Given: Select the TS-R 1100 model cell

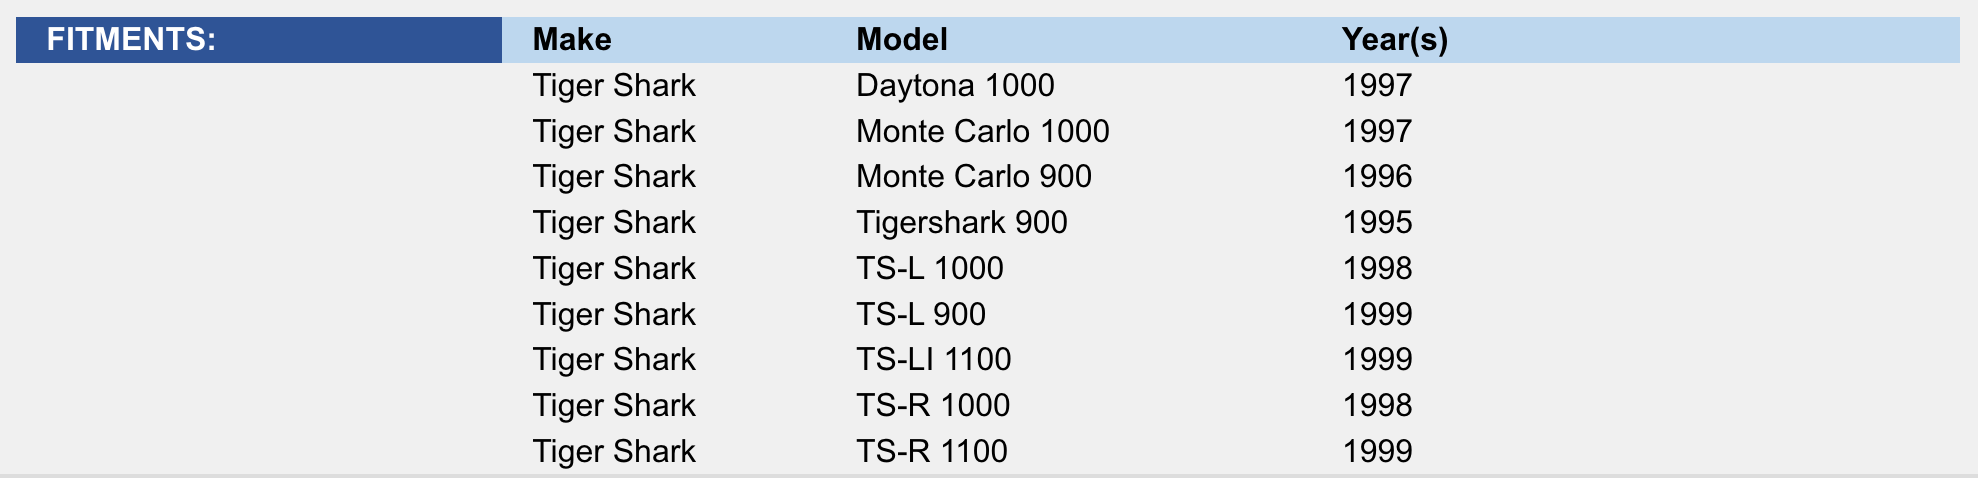Looking at the screenshot, I should point(932,451).
